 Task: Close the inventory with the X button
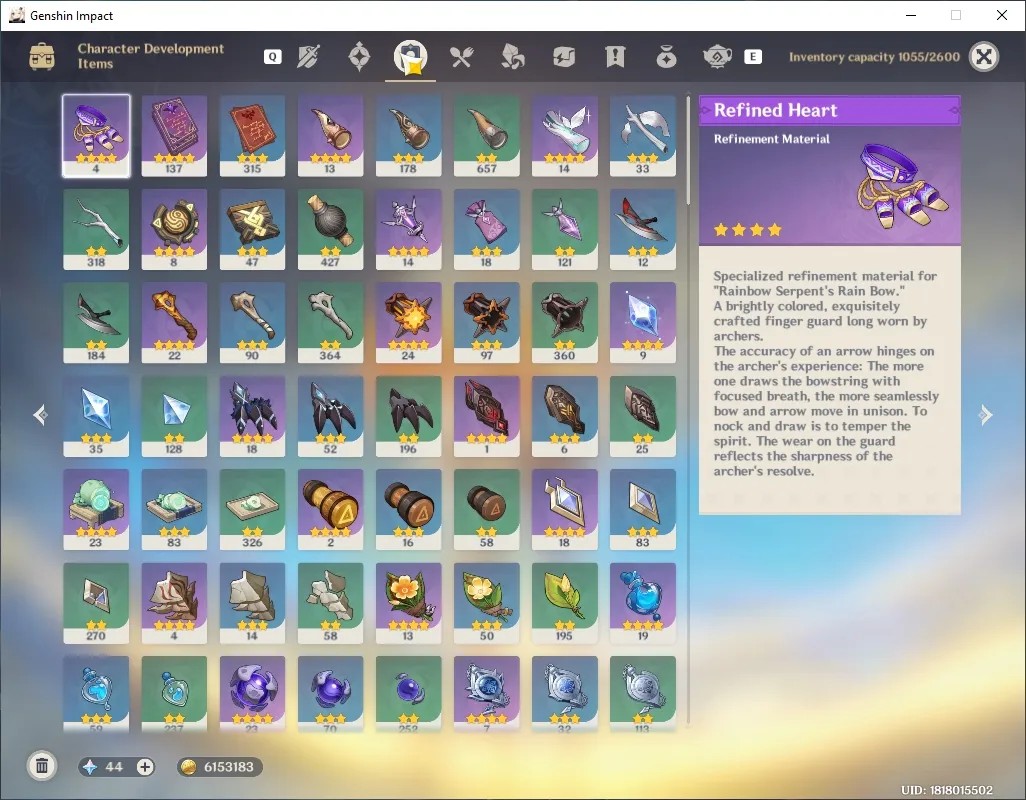(983, 57)
